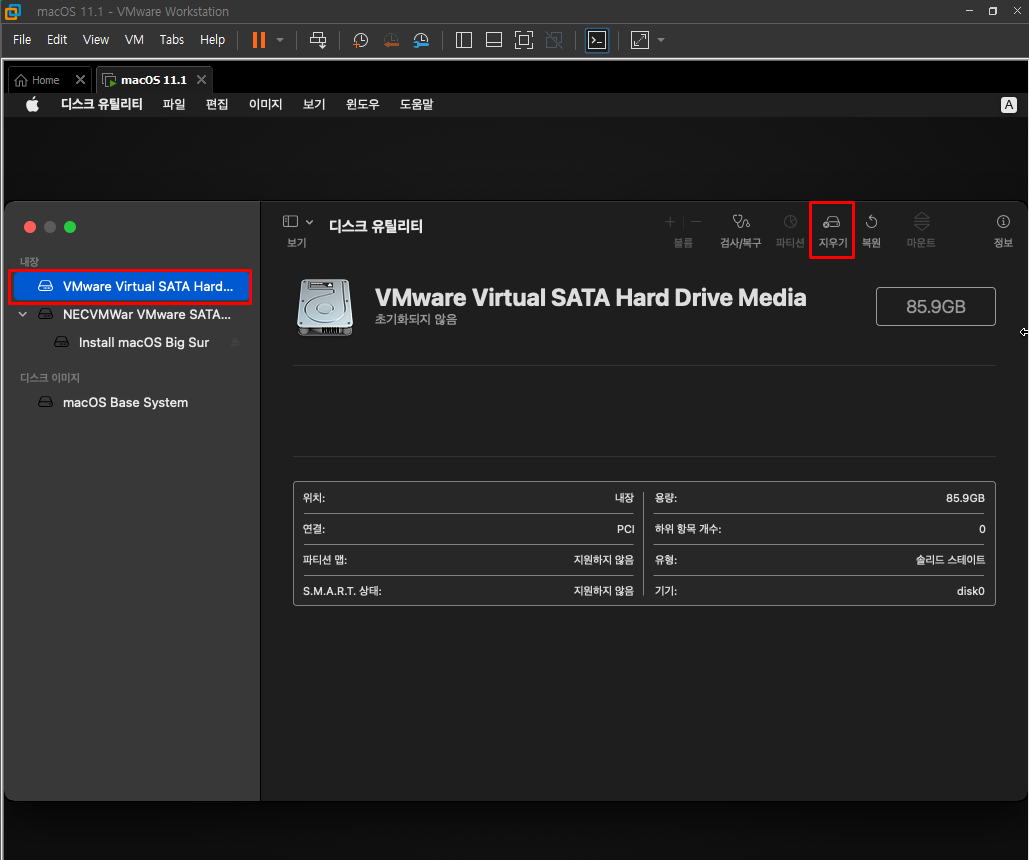
Task: Click the remove volume minus icon
Action: tap(696, 222)
